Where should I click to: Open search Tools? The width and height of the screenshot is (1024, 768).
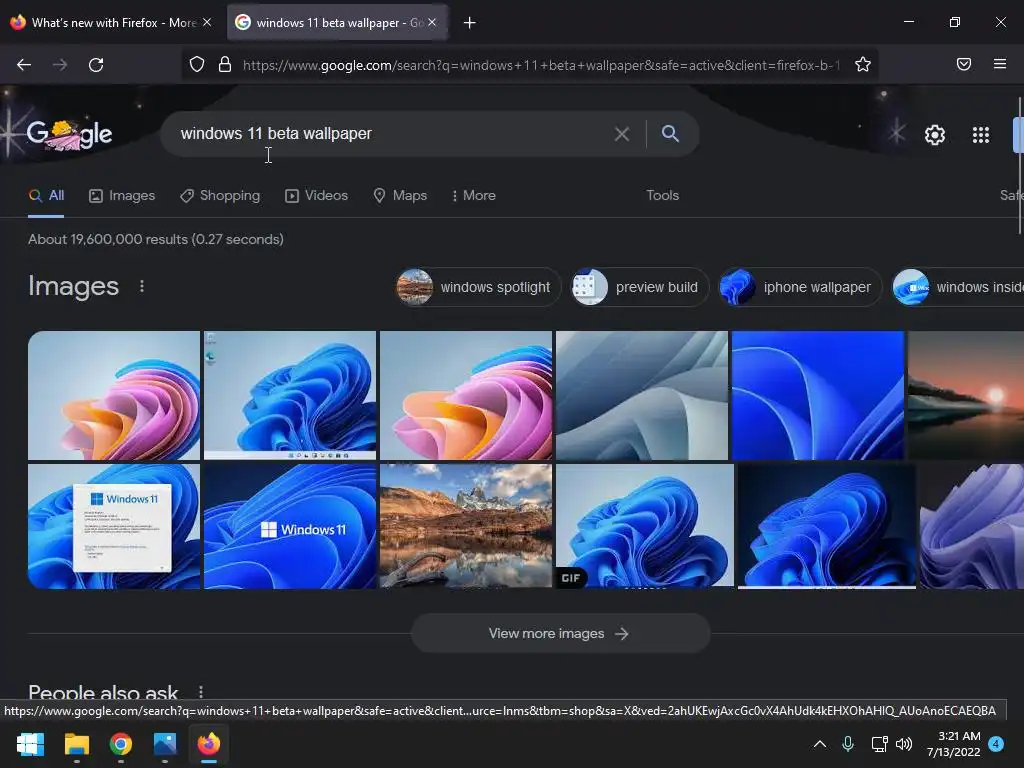coord(662,195)
